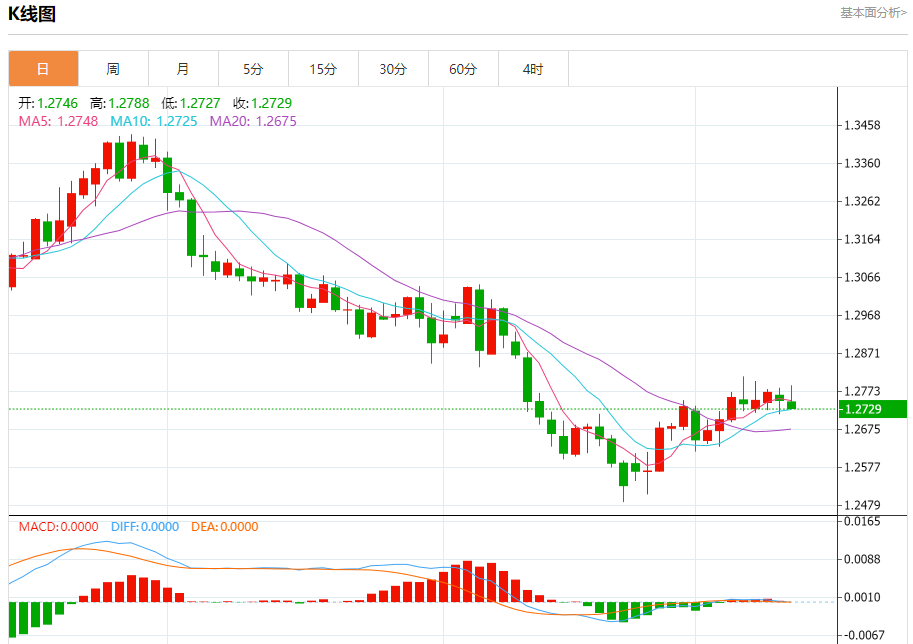
Task: Click the DEA value label
Action: 225,526
